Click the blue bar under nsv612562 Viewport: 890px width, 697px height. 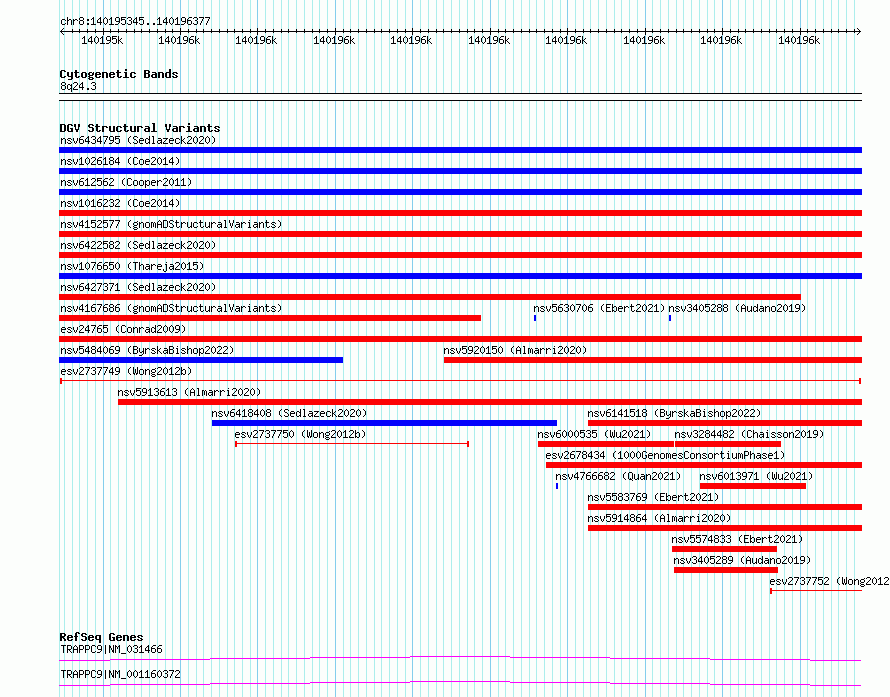coord(460,192)
